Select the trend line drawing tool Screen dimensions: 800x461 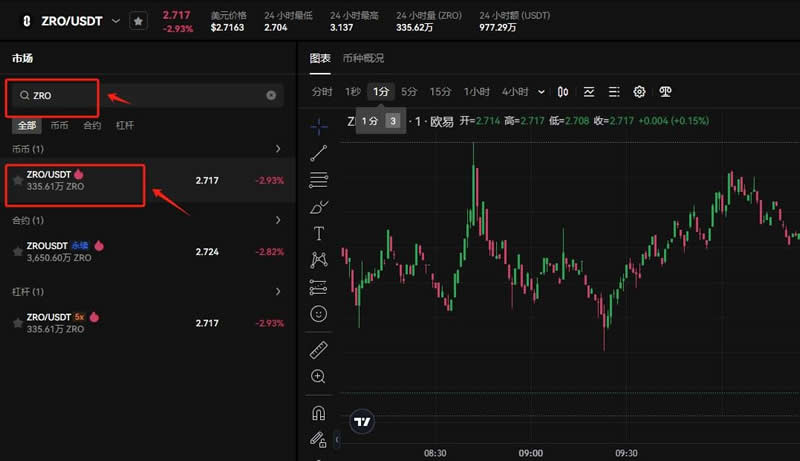coord(318,153)
